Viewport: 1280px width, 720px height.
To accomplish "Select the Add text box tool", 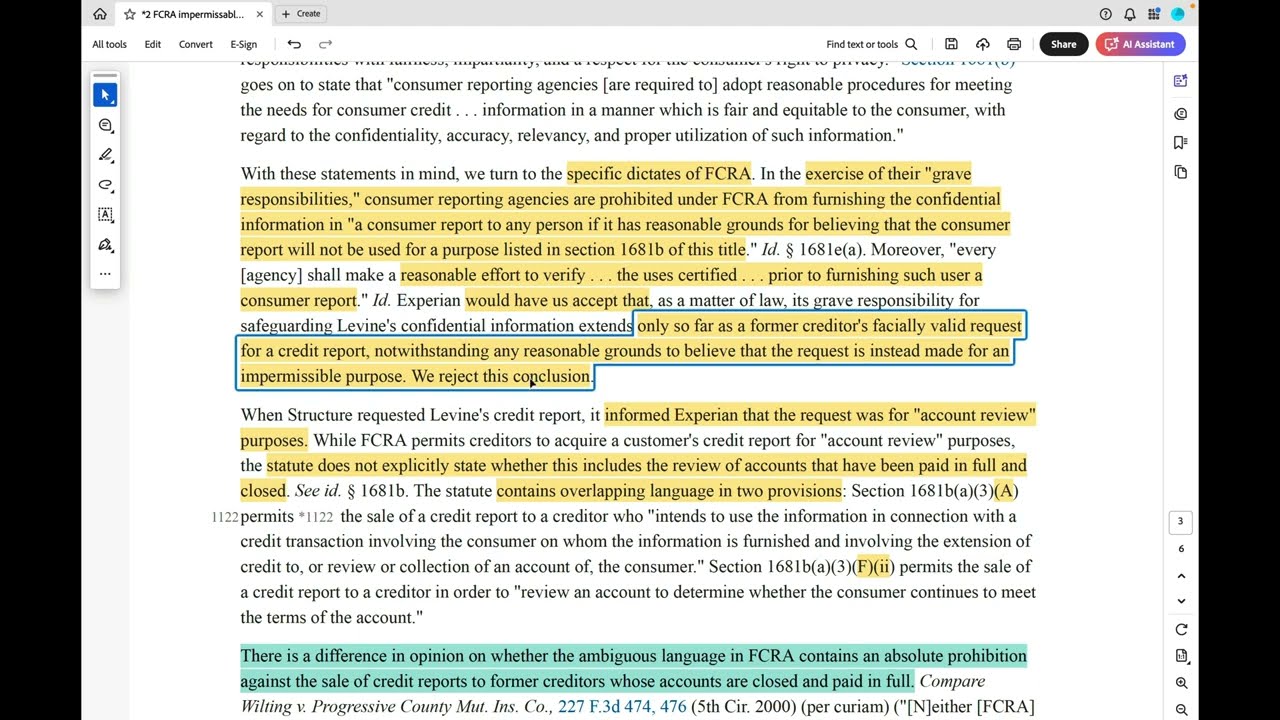I will [x=105, y=214].
